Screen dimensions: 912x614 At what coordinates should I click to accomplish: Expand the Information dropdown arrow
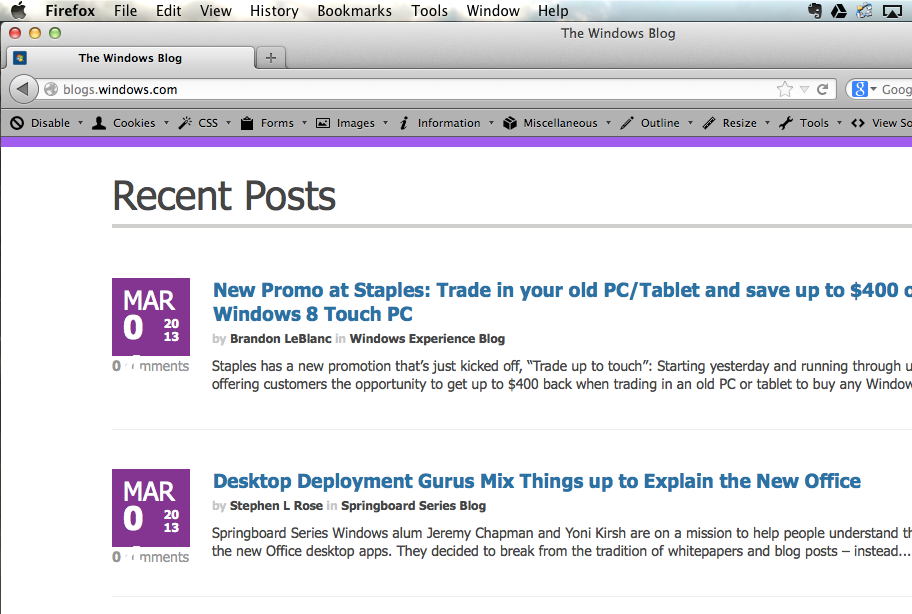click(x=491, y=123)
